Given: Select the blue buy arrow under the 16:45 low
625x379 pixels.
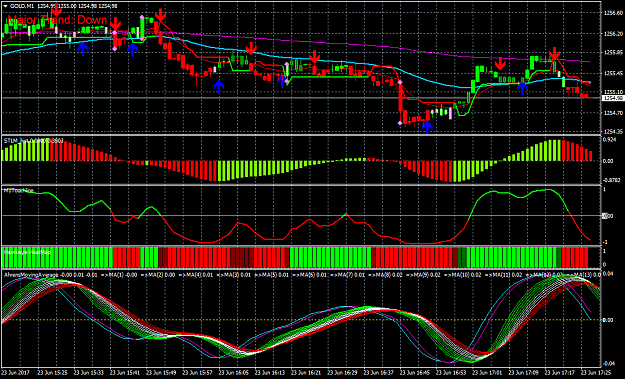Looking at the screenshot, I should pyautogui.click(x=427, y=127).
